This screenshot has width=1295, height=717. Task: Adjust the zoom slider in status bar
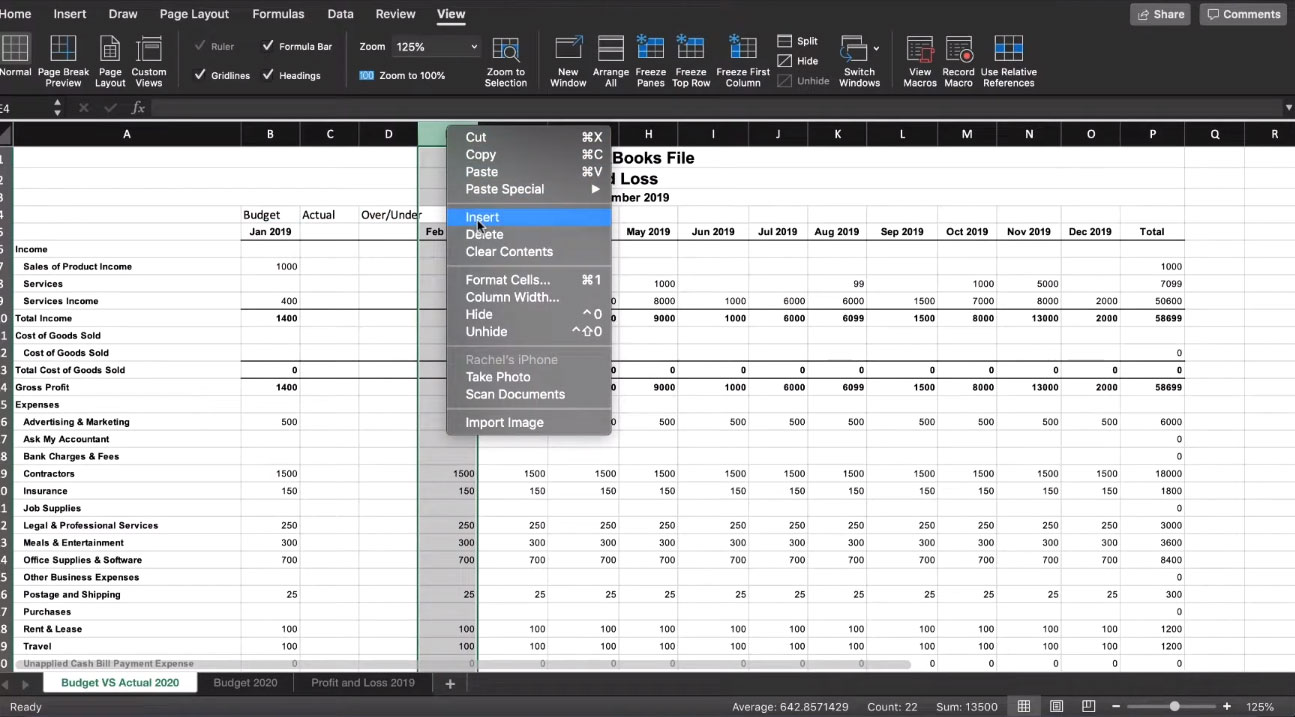click(x=1174, y=707)
